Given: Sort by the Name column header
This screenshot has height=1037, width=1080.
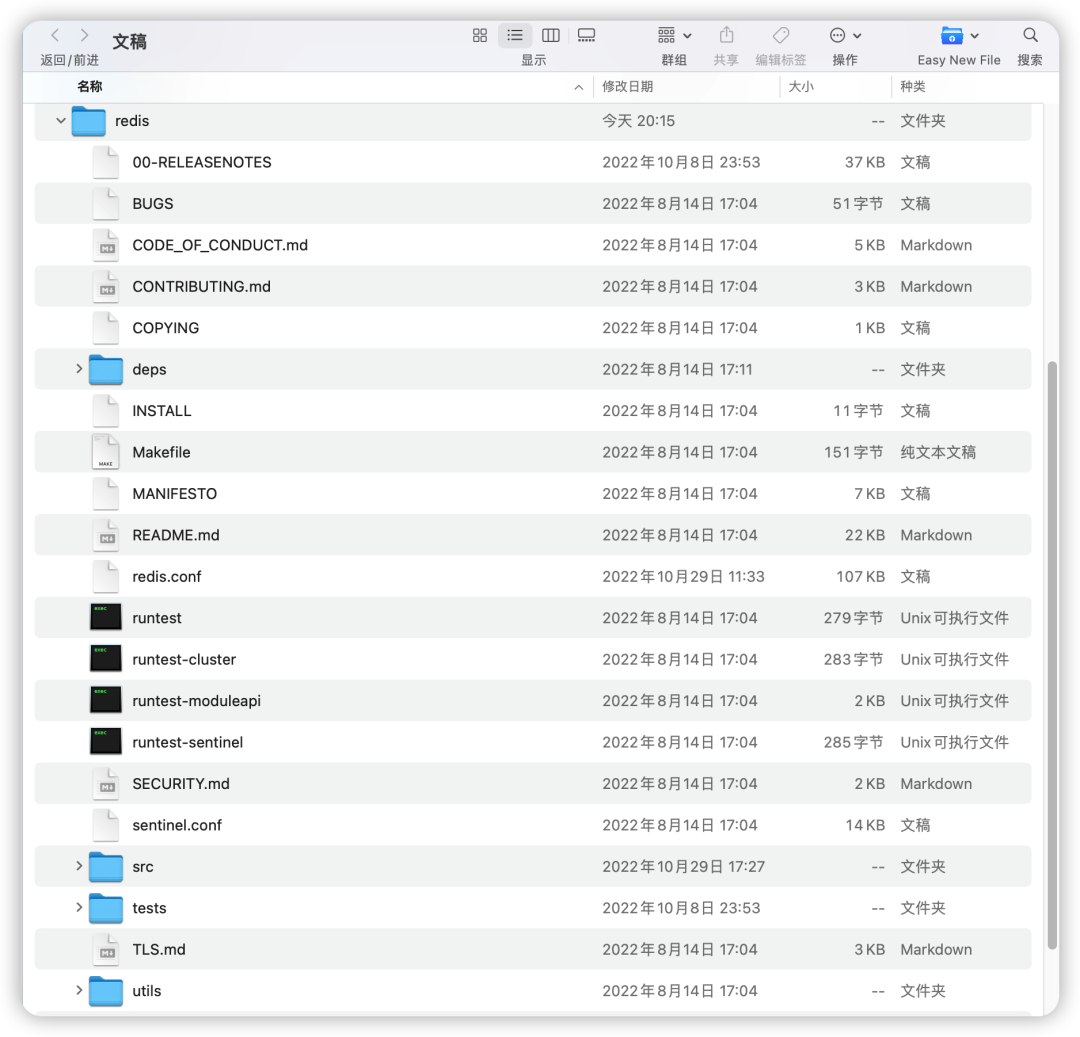Looking at the screenshot, I should pyautogui.click(x=90, y=87).
